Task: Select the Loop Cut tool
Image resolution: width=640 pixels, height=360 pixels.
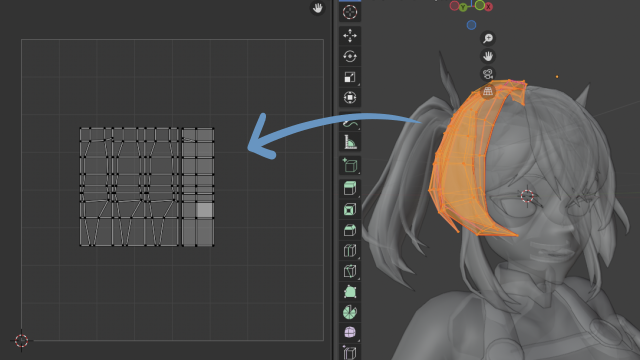Action: (x=350, y=251)
